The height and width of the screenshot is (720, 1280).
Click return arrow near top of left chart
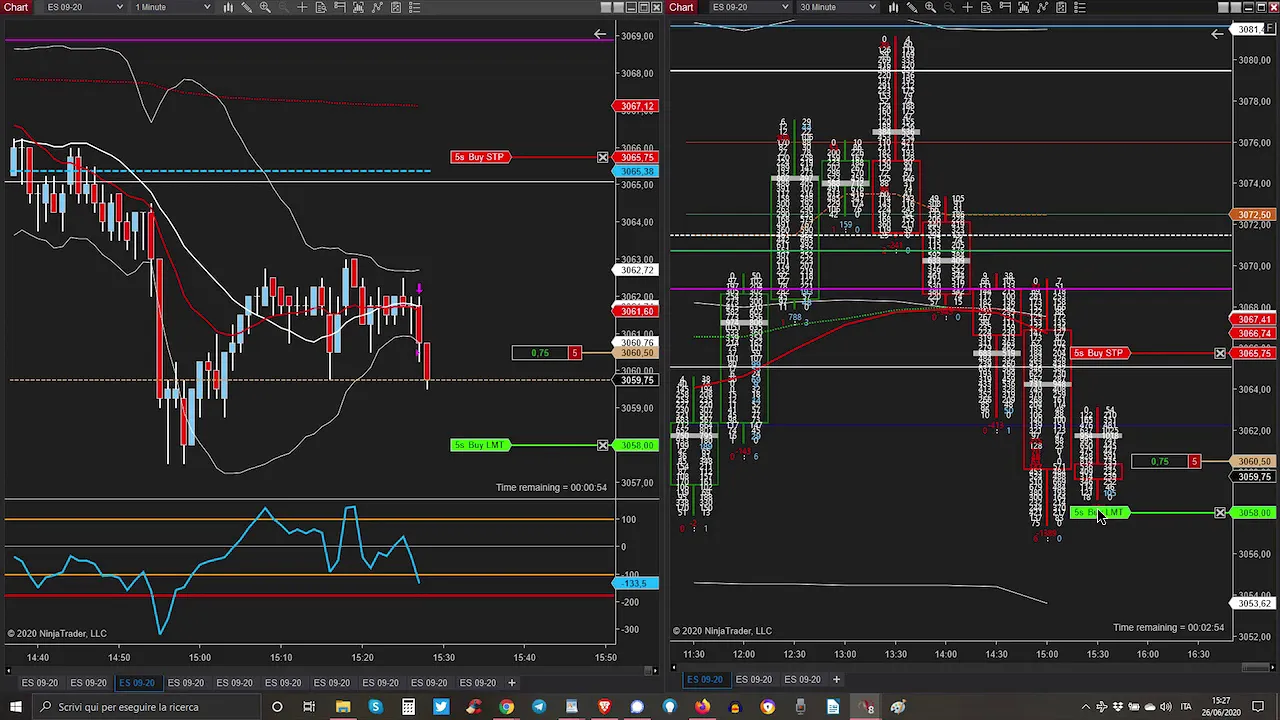600,34
